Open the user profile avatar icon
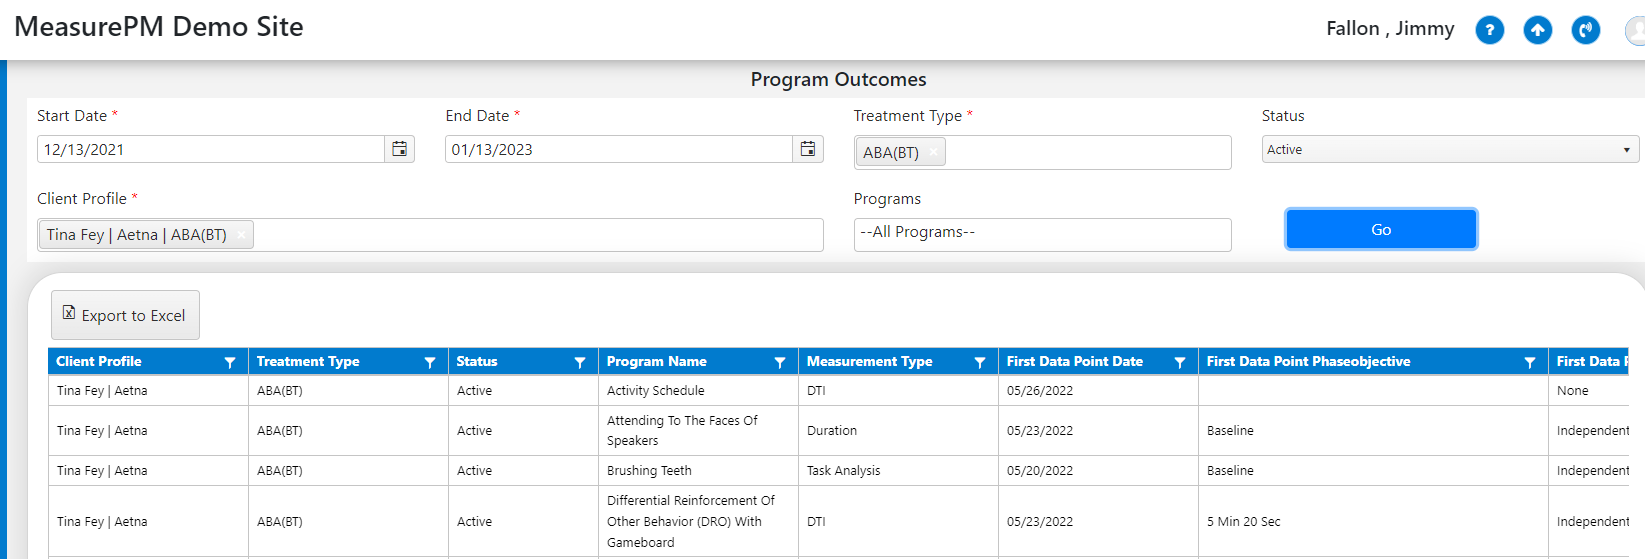This screenshot has width=1645, height=559. click(1635, 30)
